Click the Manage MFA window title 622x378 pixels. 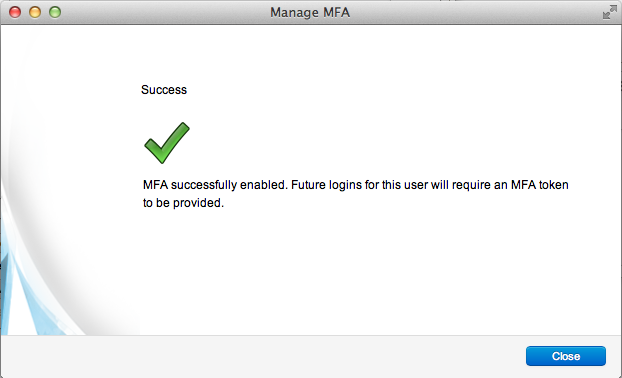(x=310, y=12)
